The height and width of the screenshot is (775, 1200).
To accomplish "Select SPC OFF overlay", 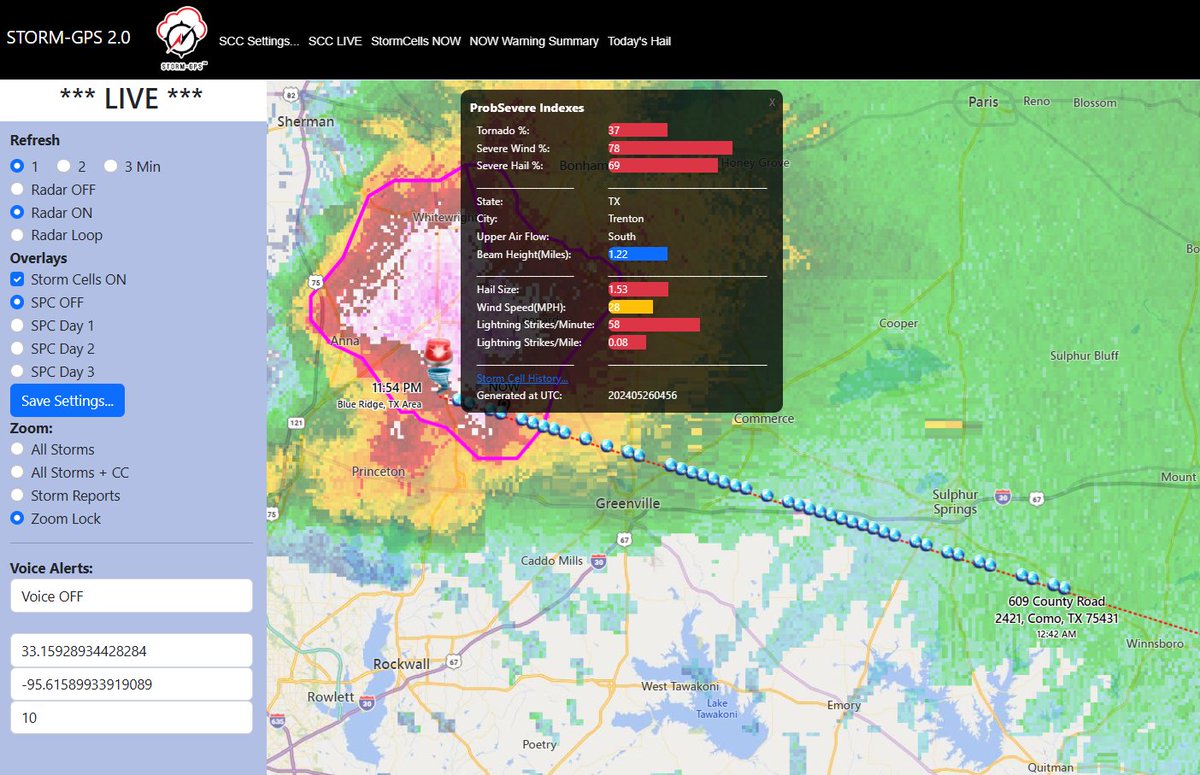I will [x=17, y=302].
